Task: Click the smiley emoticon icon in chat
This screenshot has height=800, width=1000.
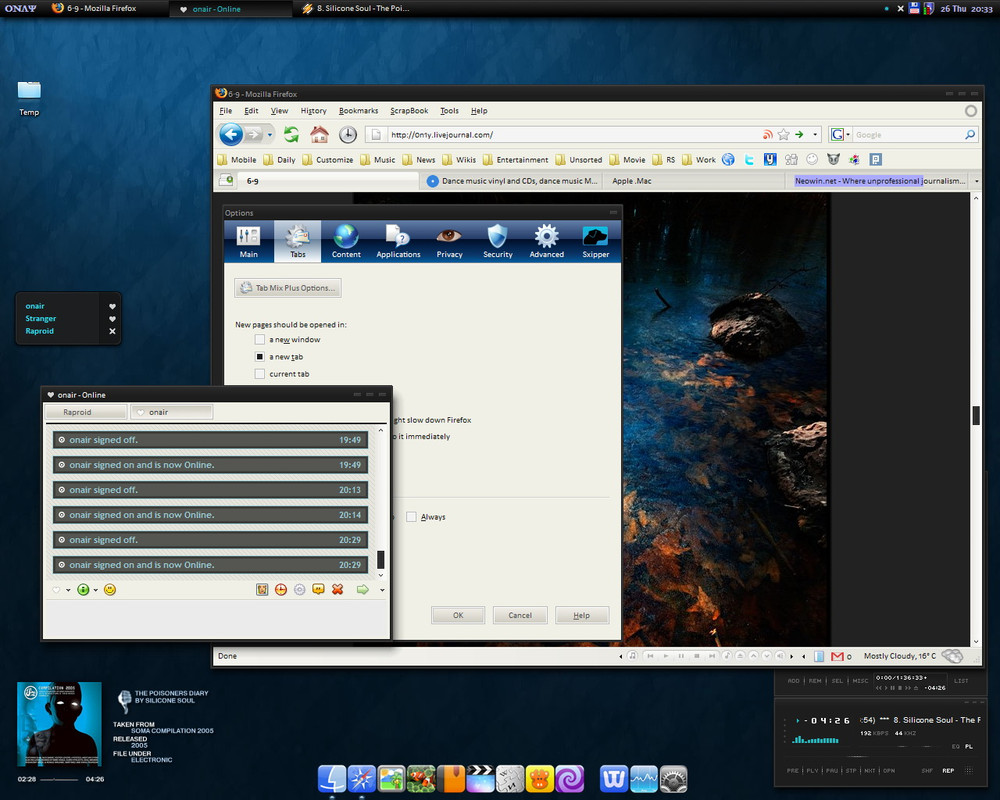Action: [110, 590]
